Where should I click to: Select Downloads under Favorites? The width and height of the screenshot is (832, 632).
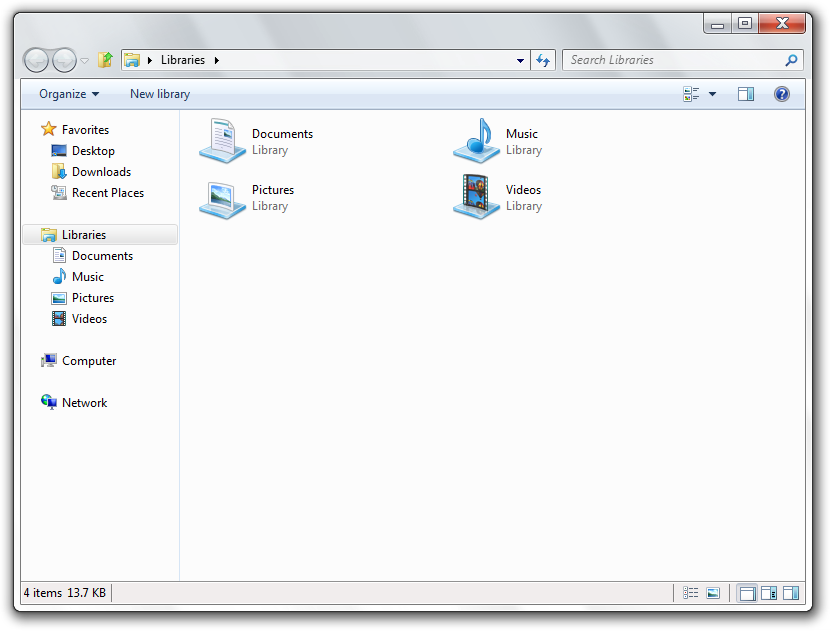101,172
